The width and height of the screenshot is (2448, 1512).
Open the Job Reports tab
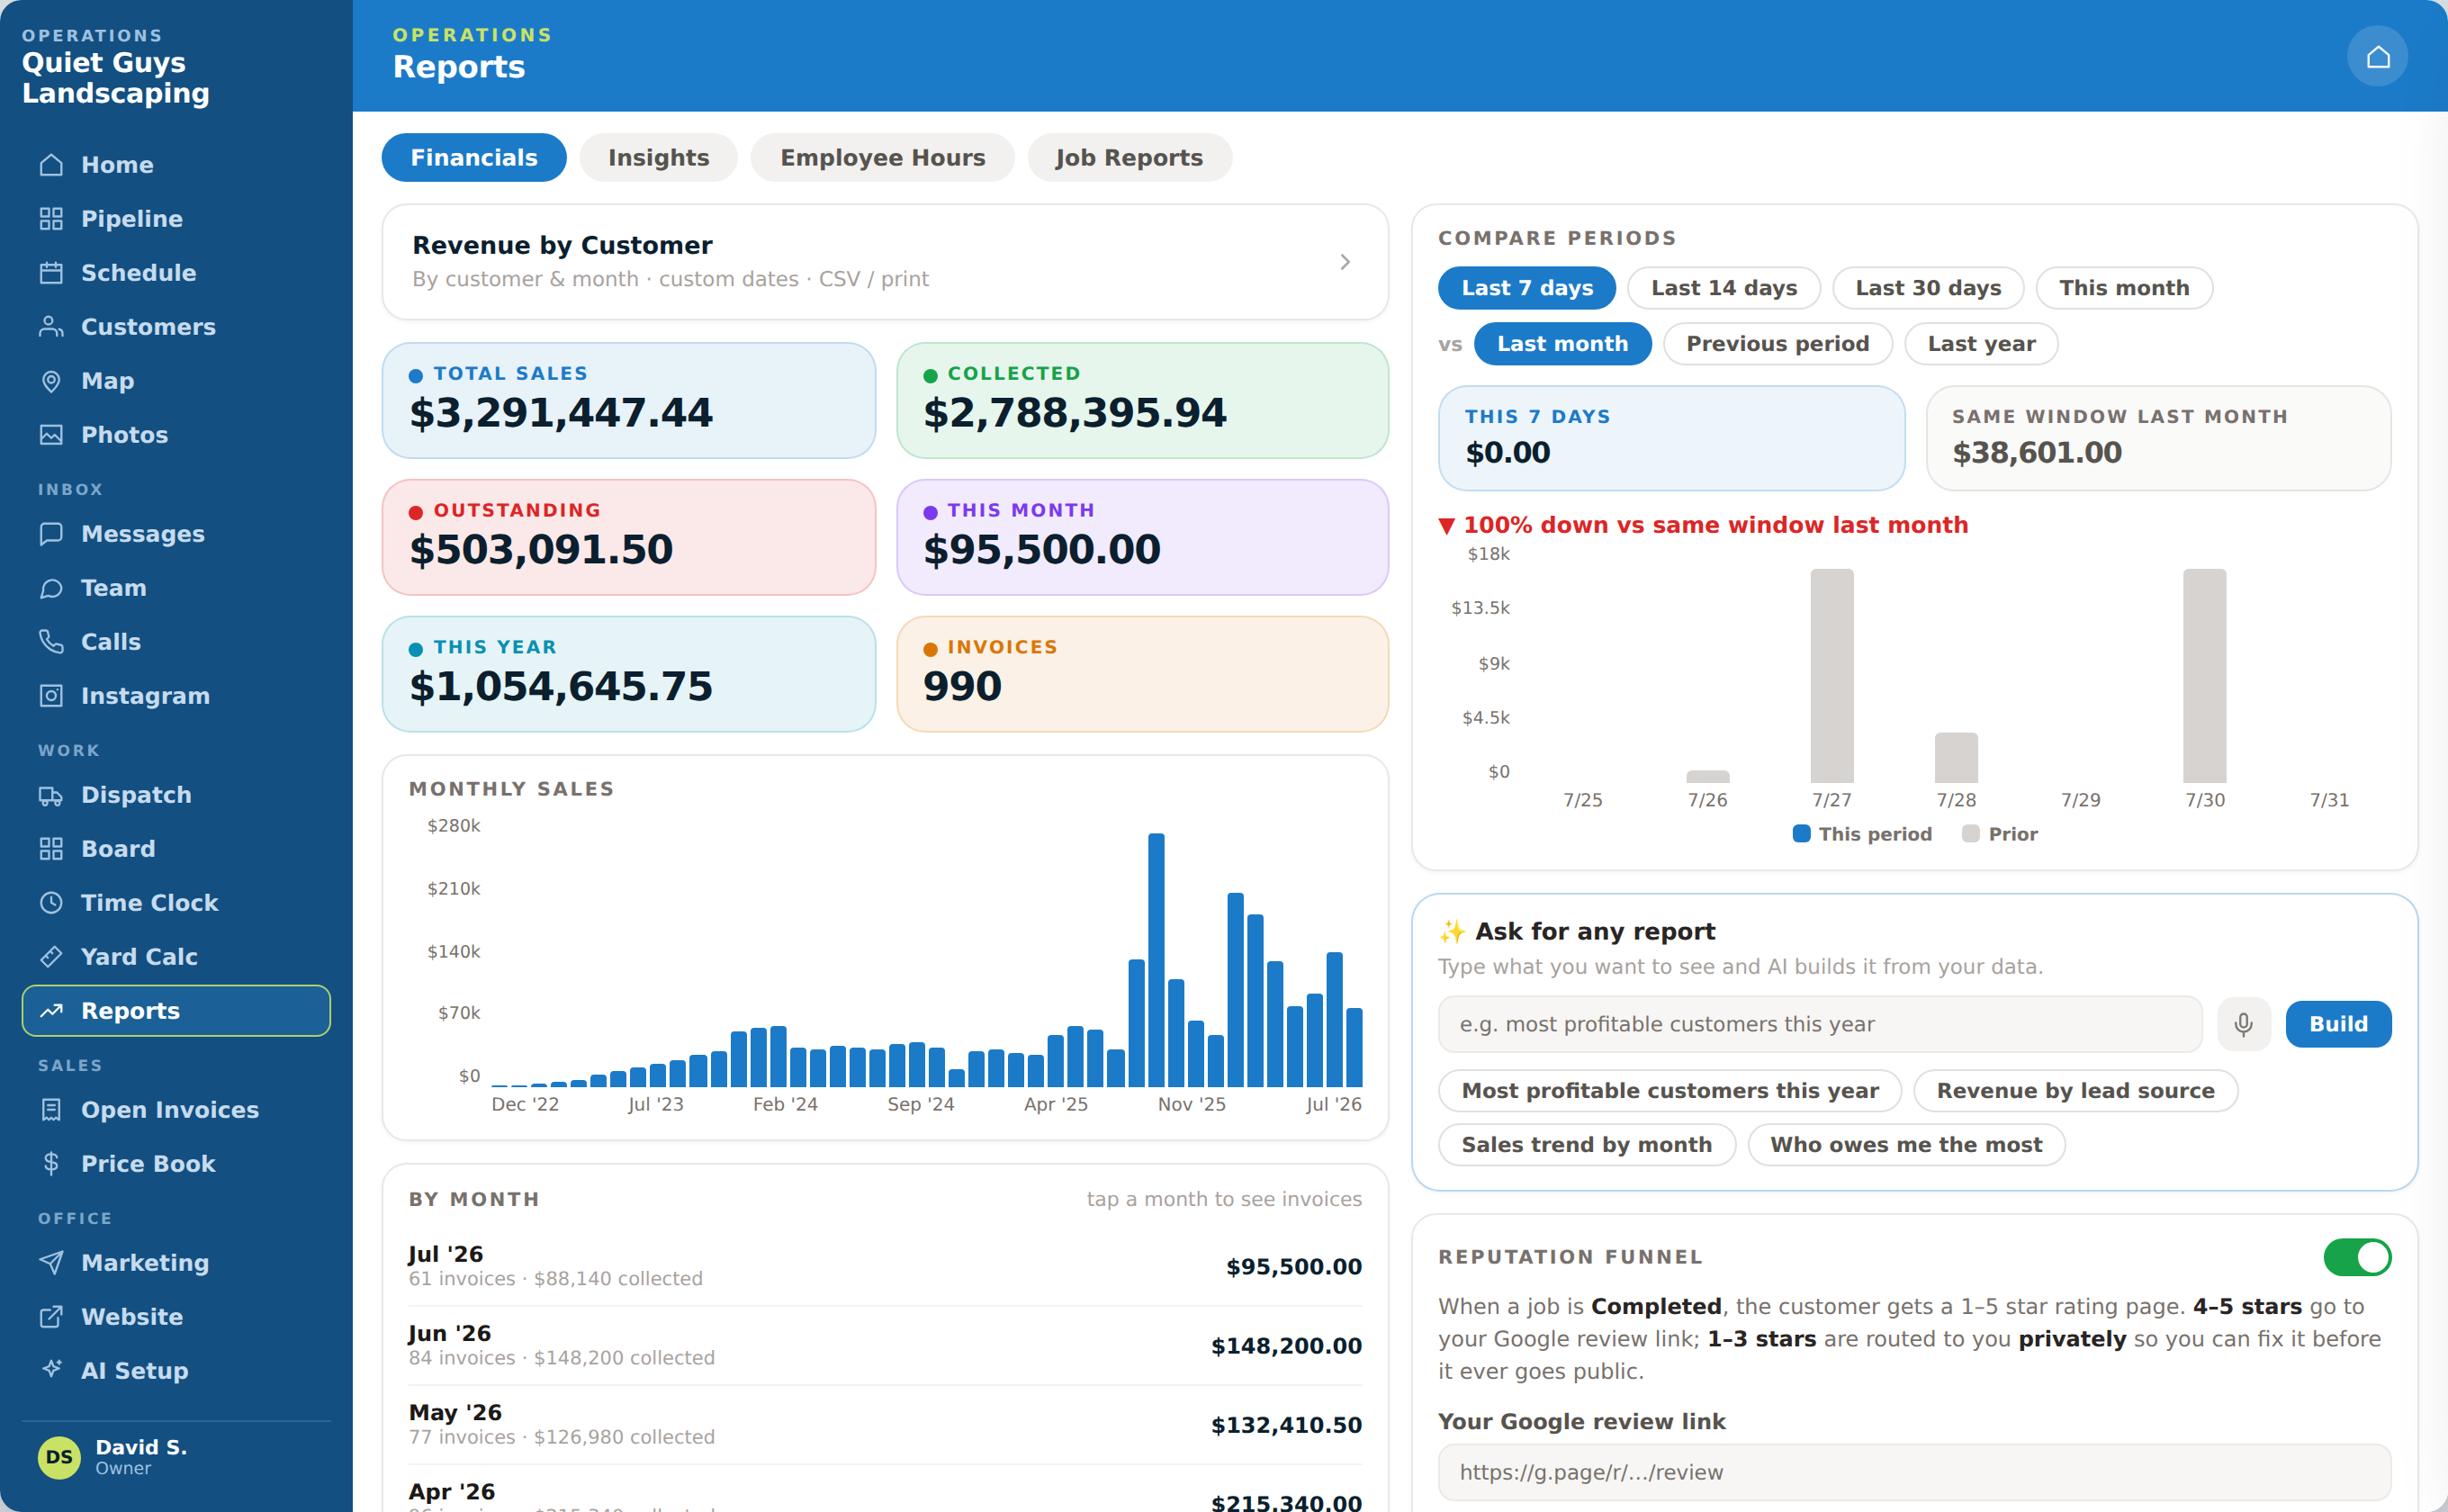(x=1129, y=158)
